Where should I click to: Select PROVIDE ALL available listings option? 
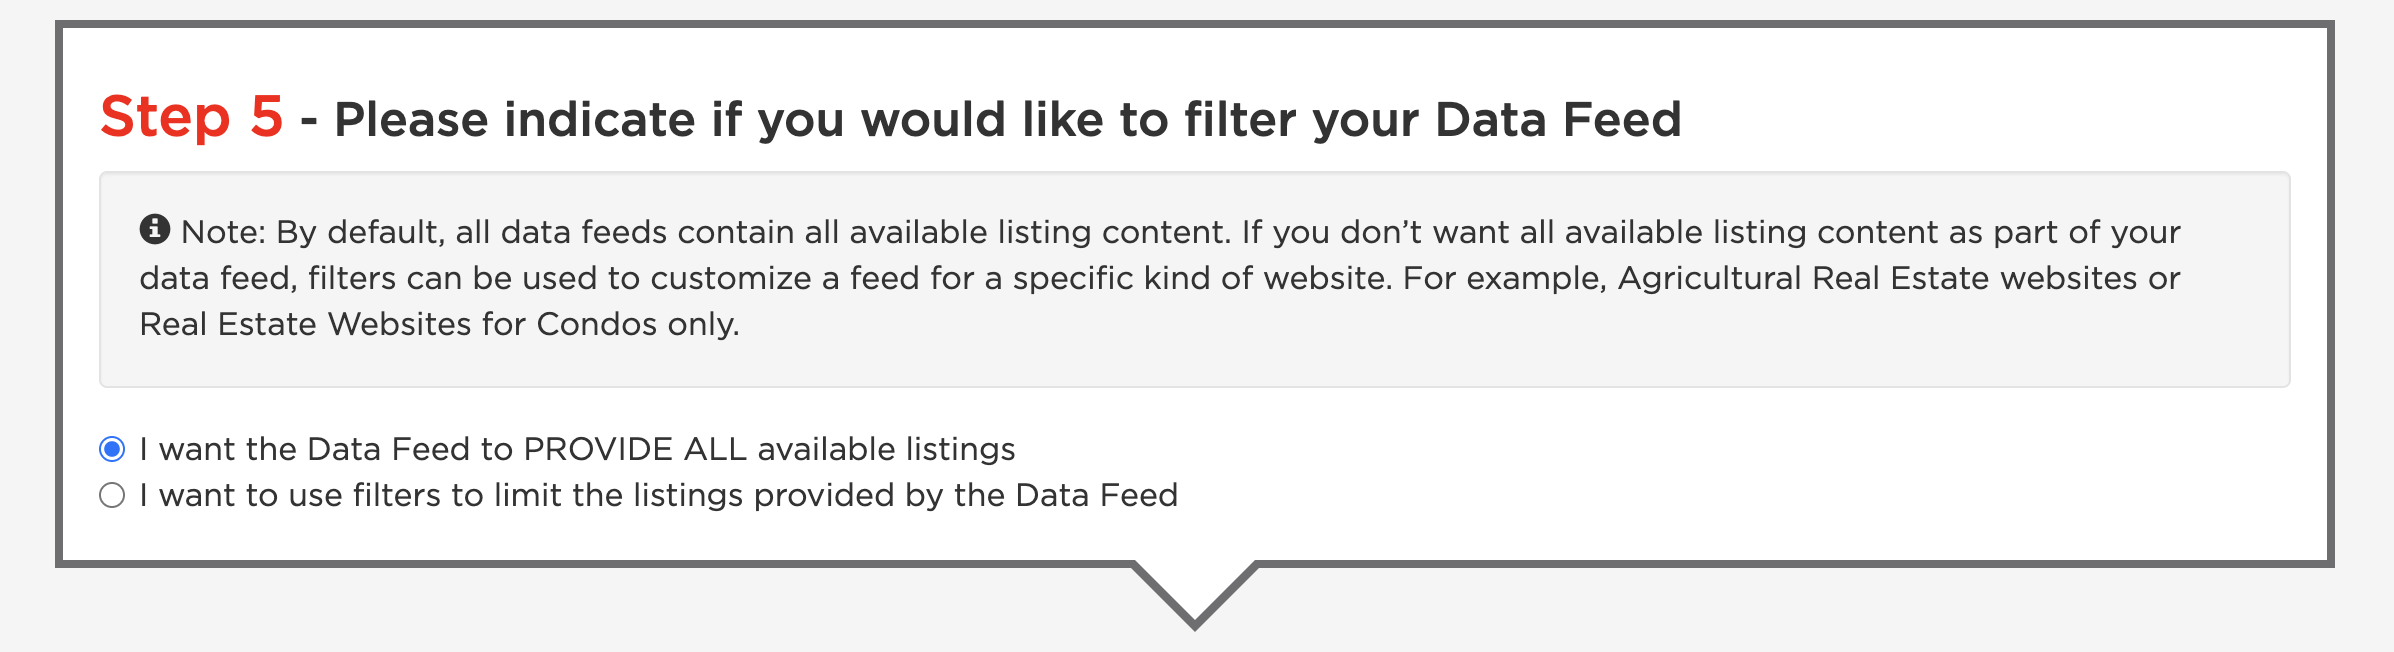(113, 450)
